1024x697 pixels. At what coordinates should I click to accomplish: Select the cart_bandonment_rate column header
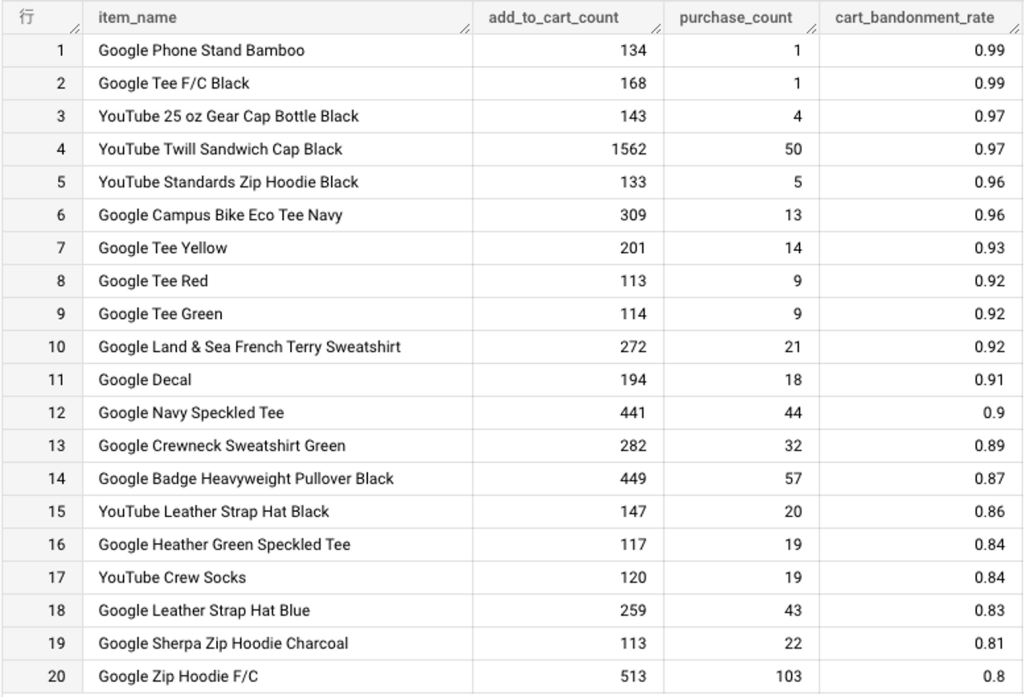(x=920, y=18)
